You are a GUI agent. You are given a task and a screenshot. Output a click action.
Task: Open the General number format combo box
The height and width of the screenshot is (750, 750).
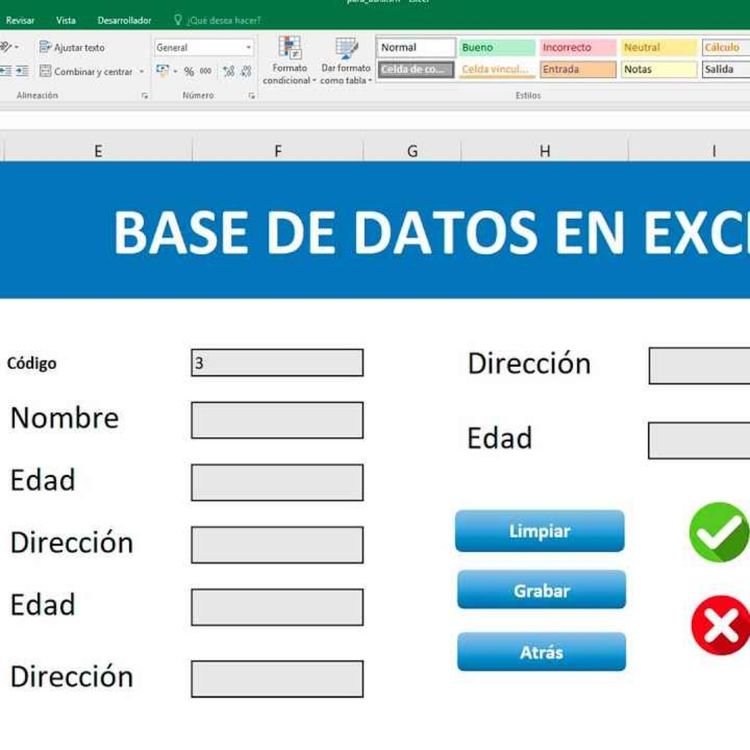point(203,47)
